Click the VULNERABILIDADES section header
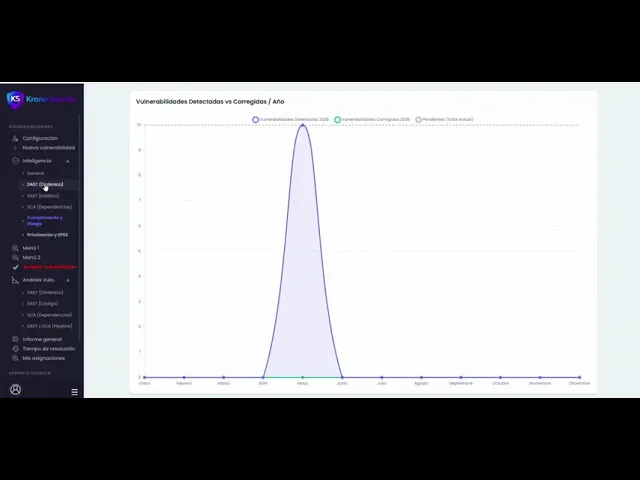 pyautogui.click(x=31, y=127)
